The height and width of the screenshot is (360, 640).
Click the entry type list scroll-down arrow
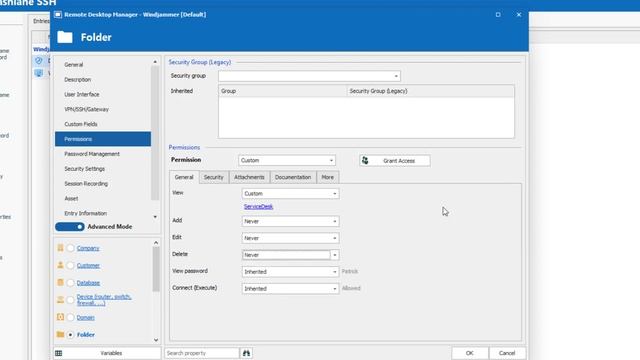point(156,340)
